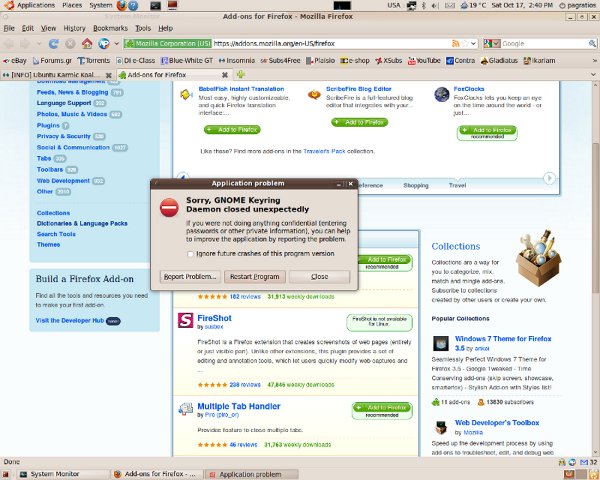Screen dimensions: 600x480
Task: Open the Bookmarks menu
Action: (x=110, y=28)
